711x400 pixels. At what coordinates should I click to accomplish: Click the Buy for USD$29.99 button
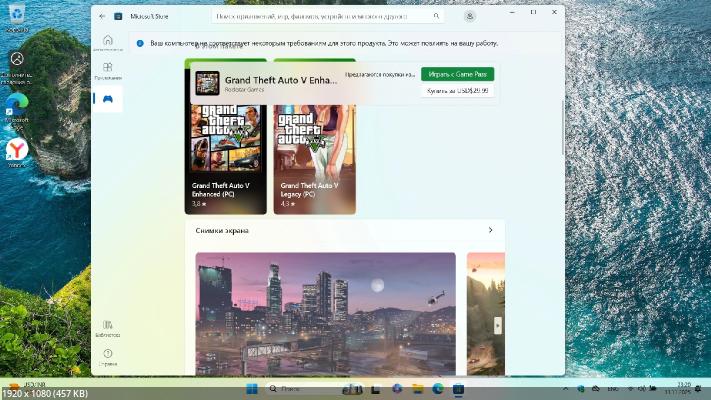(x=457, y=91)
